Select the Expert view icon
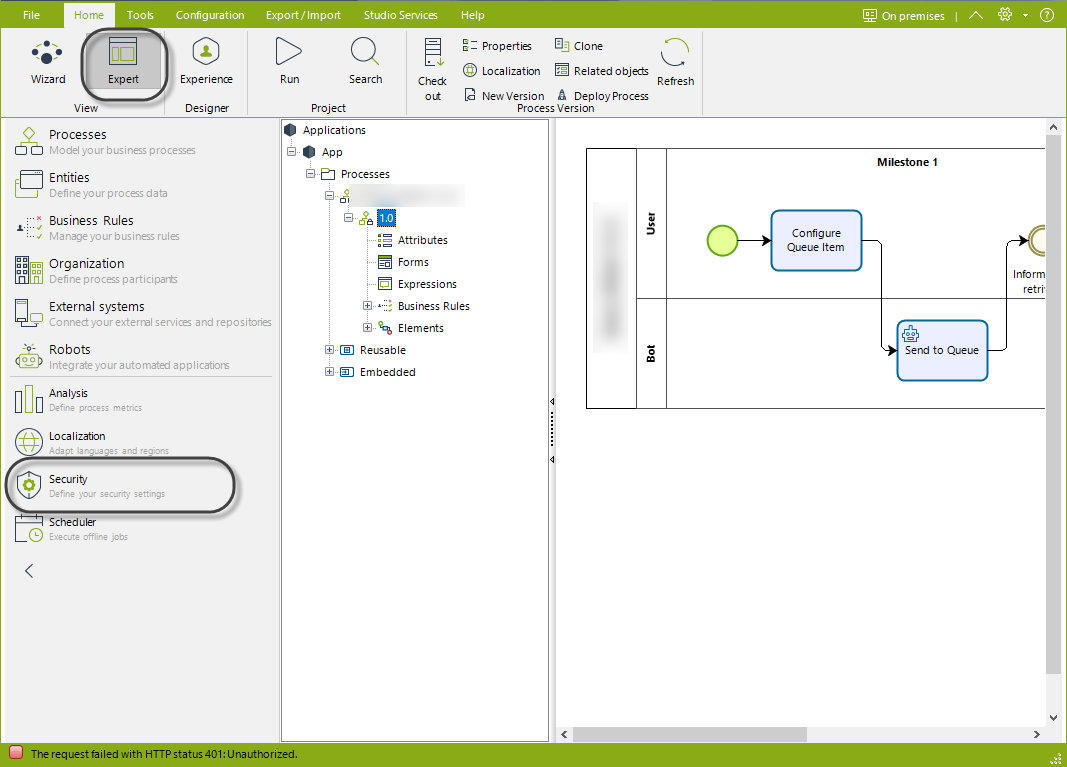The height and width of the screenshot is (767, 1067). tap(123, 62)
